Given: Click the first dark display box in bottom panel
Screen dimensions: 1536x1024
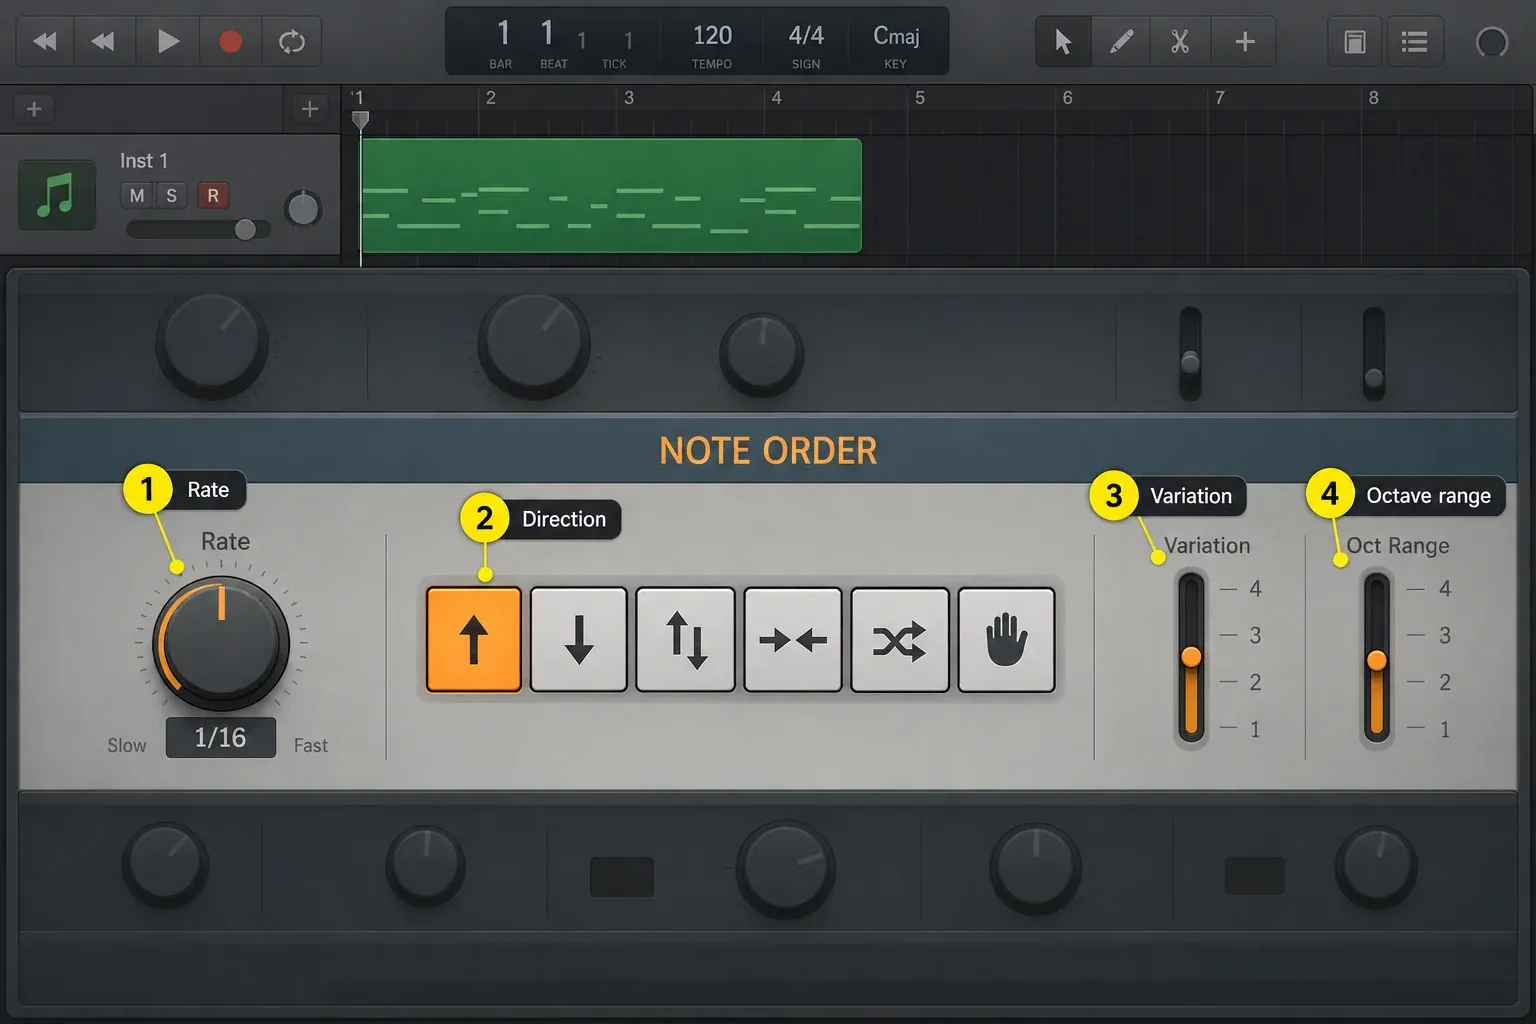Looking at the screenshot, I should [x=622, y=876].
